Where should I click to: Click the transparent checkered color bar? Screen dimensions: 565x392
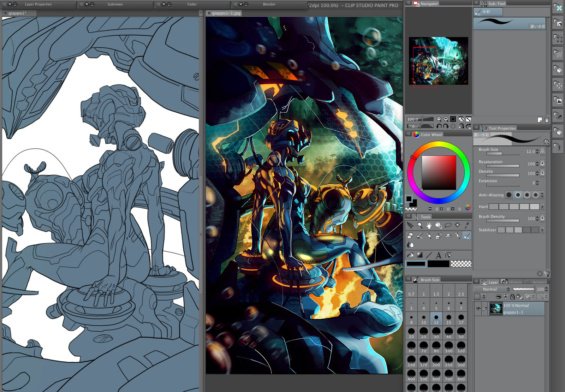pyautogui.click(x=461, y=264)
